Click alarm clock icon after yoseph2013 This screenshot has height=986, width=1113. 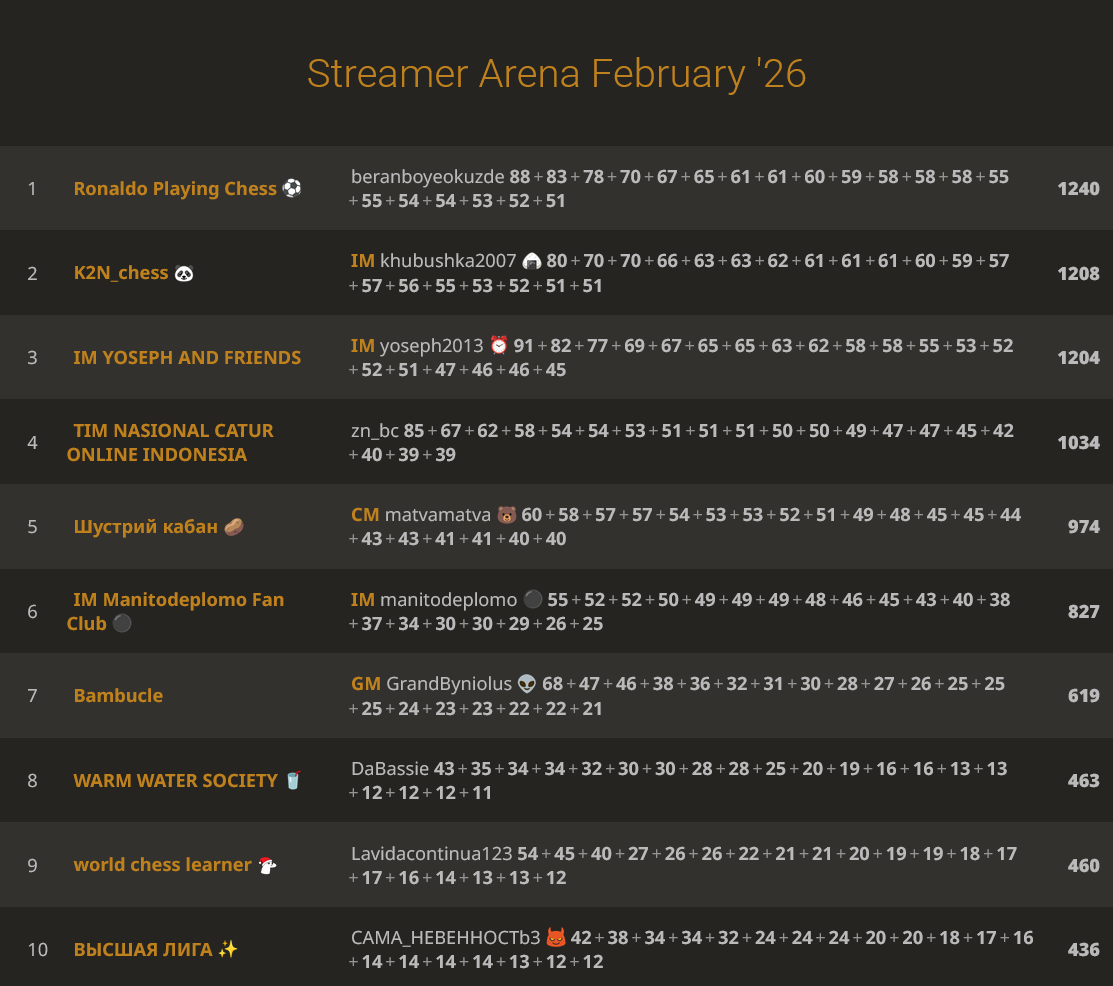pyautogui.click(x=499, y=346)
